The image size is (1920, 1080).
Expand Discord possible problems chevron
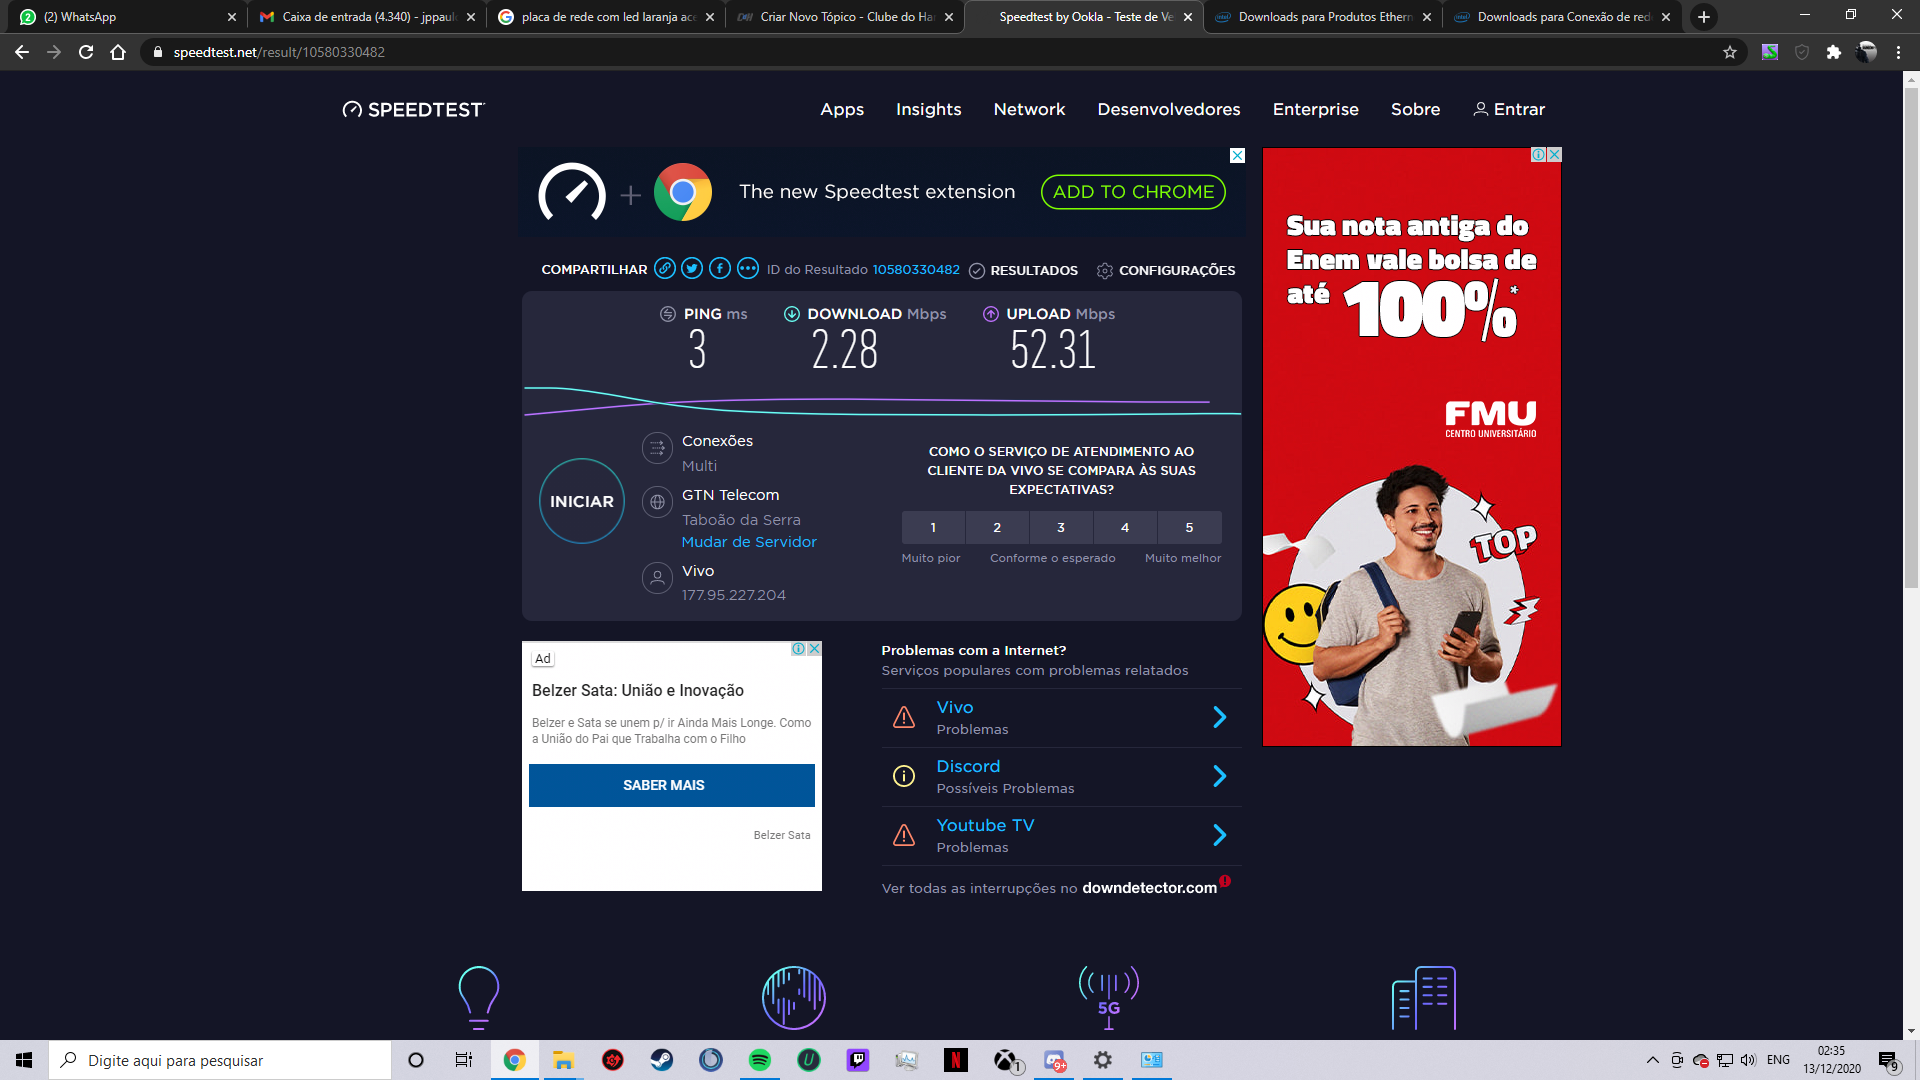1219,776
